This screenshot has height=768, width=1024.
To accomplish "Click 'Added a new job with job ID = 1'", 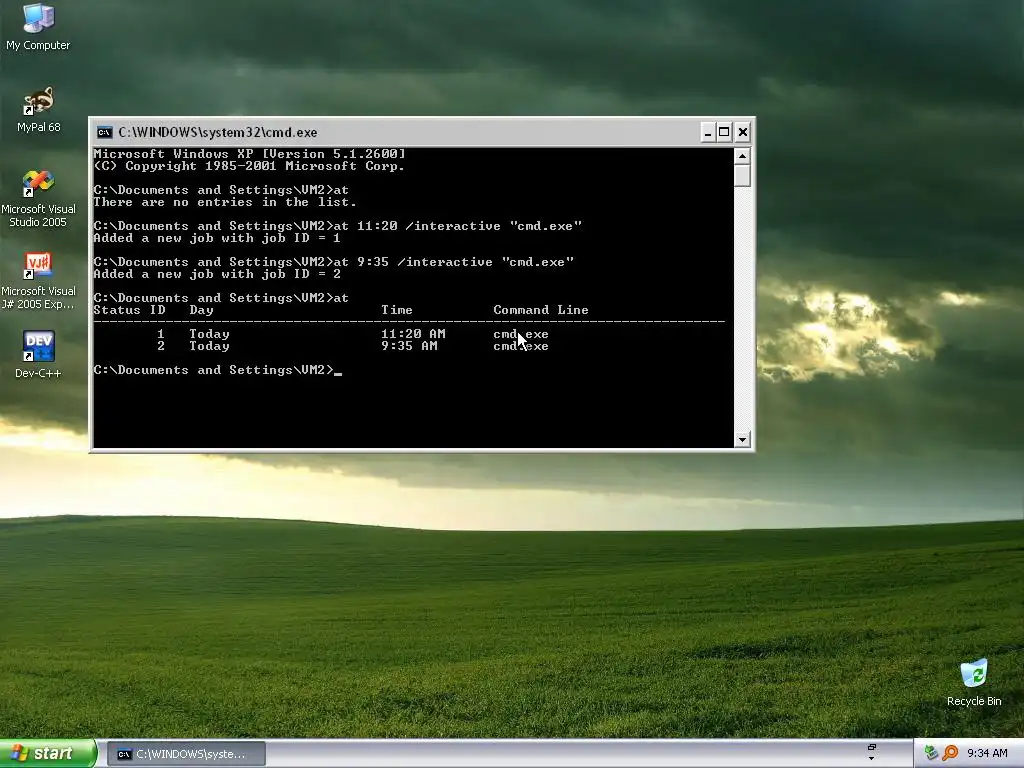I will 217,238.
